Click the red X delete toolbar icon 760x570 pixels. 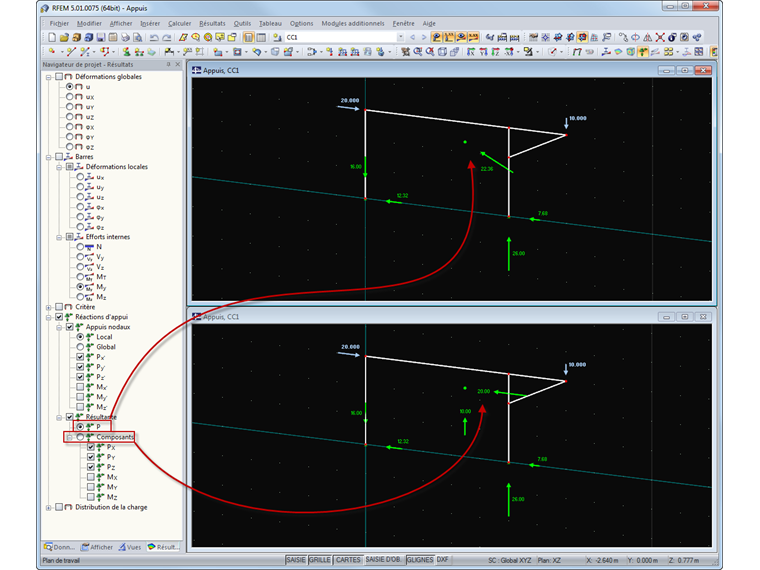tap(660, 37)
